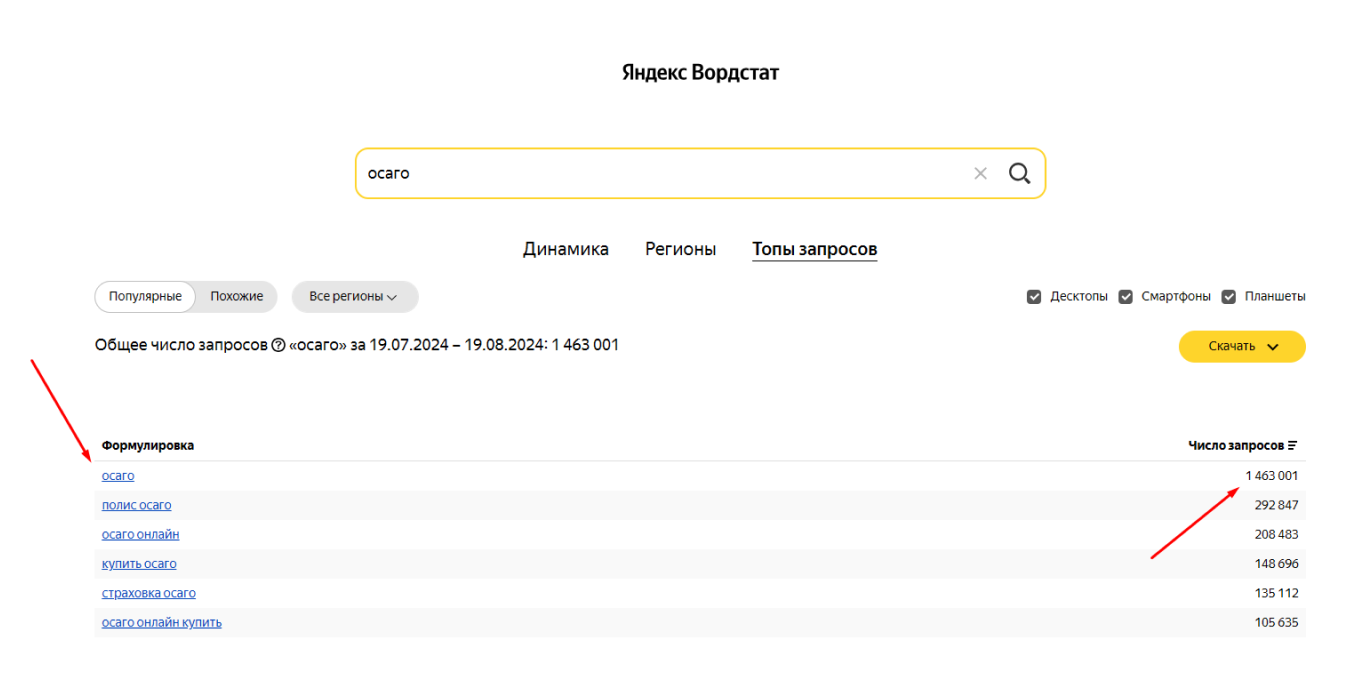Open the Регионы tab

[x=680, y=249]
